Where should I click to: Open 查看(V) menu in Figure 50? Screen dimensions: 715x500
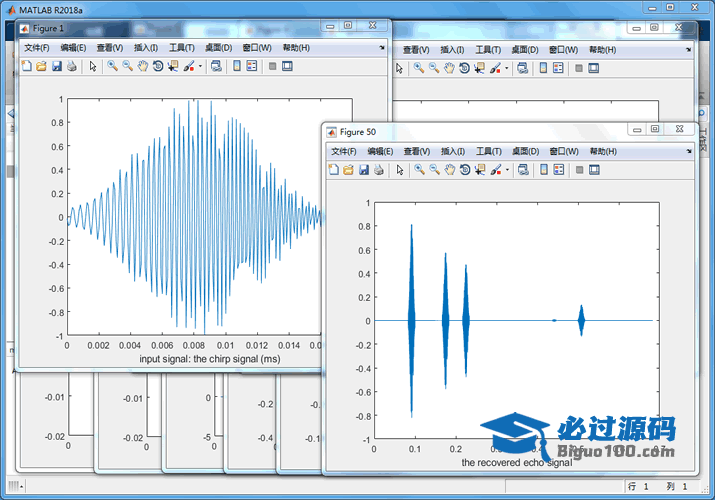point(416,151)
